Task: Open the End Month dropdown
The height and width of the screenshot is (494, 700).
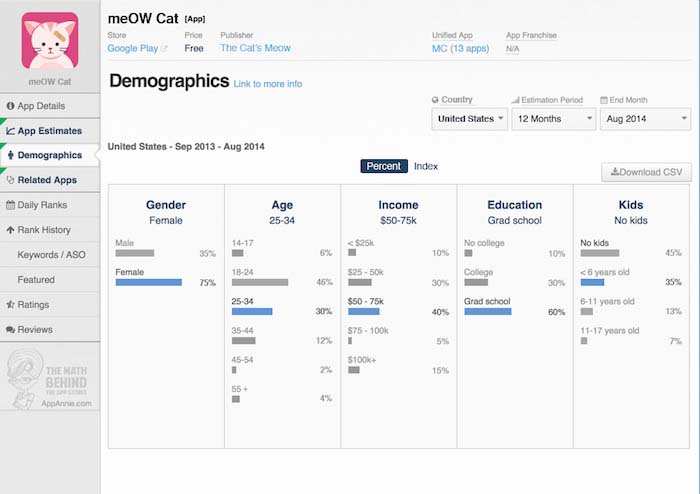Action: 644,119
